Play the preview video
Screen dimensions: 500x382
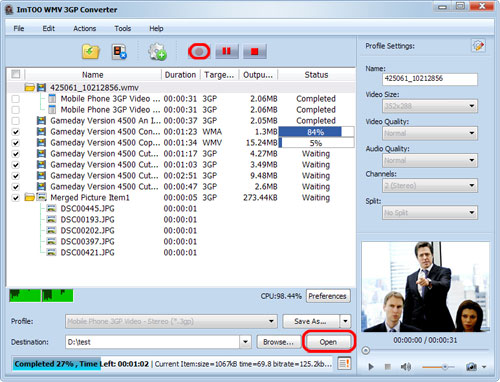tap(371, 367)
